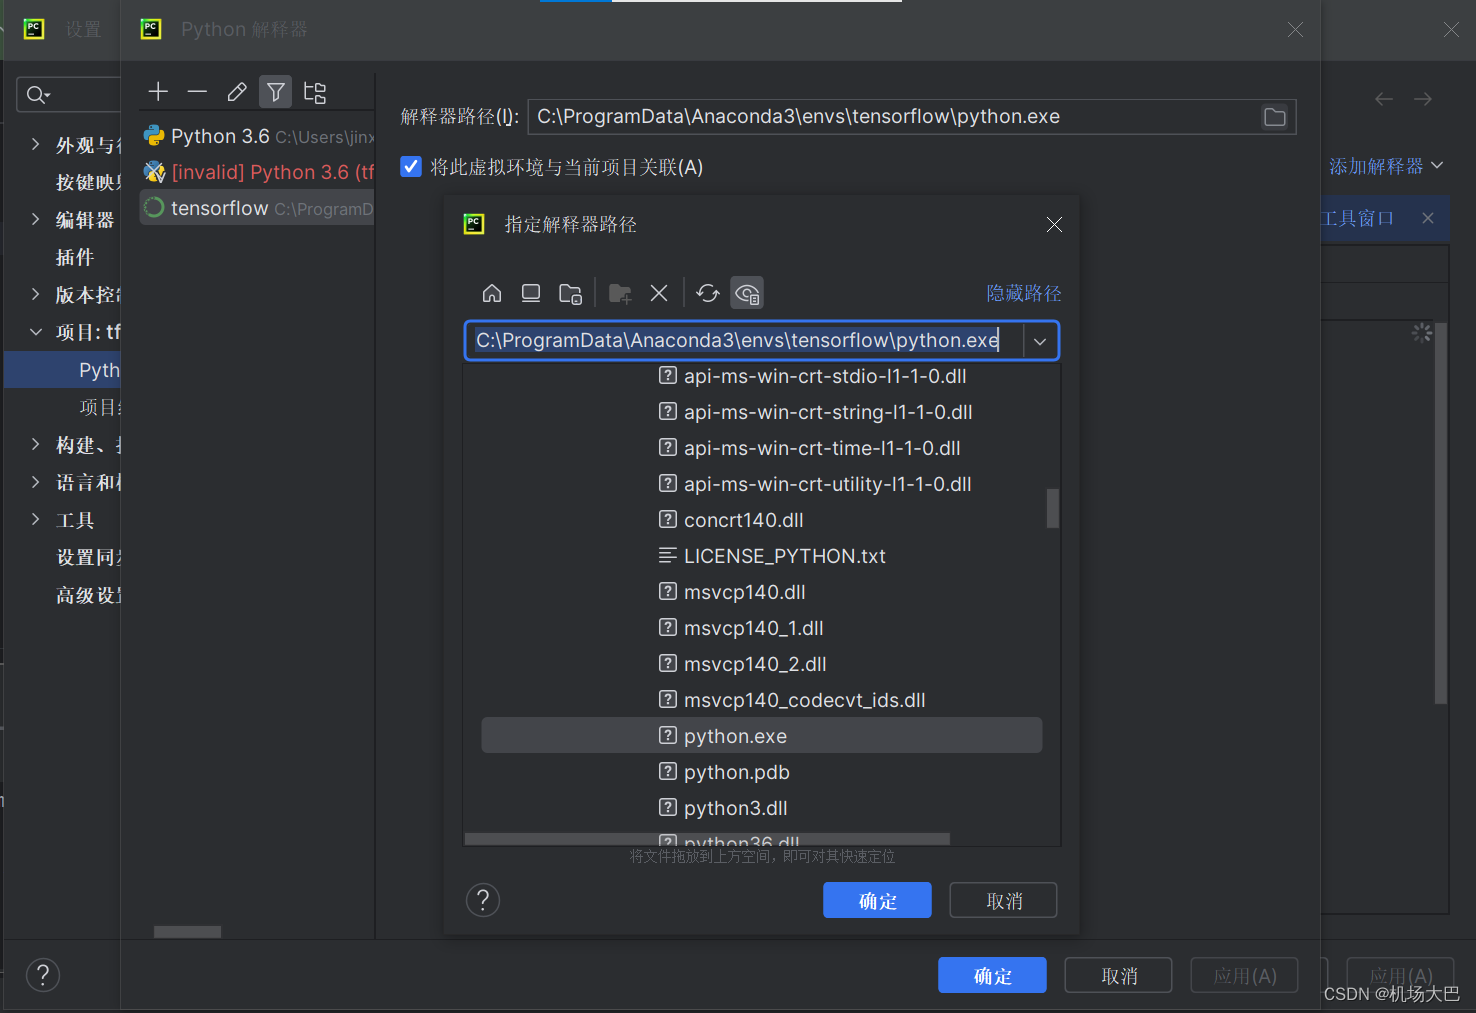Click horizontal scrollbar under file list
The height and width of the screenshot is (1013, 1476).
707,839
